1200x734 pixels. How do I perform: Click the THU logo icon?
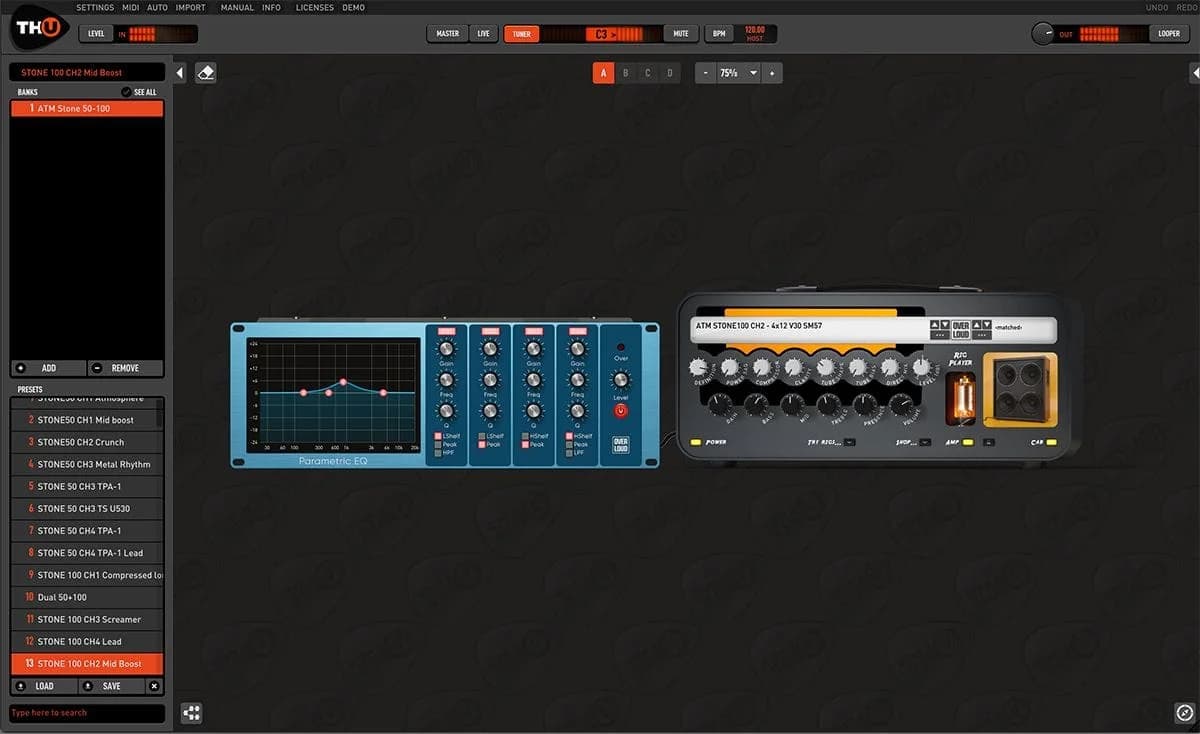tap(36, 28)
